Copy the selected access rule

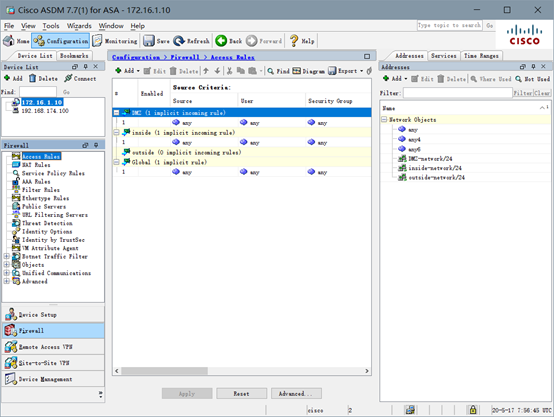(x=241, y=71)
